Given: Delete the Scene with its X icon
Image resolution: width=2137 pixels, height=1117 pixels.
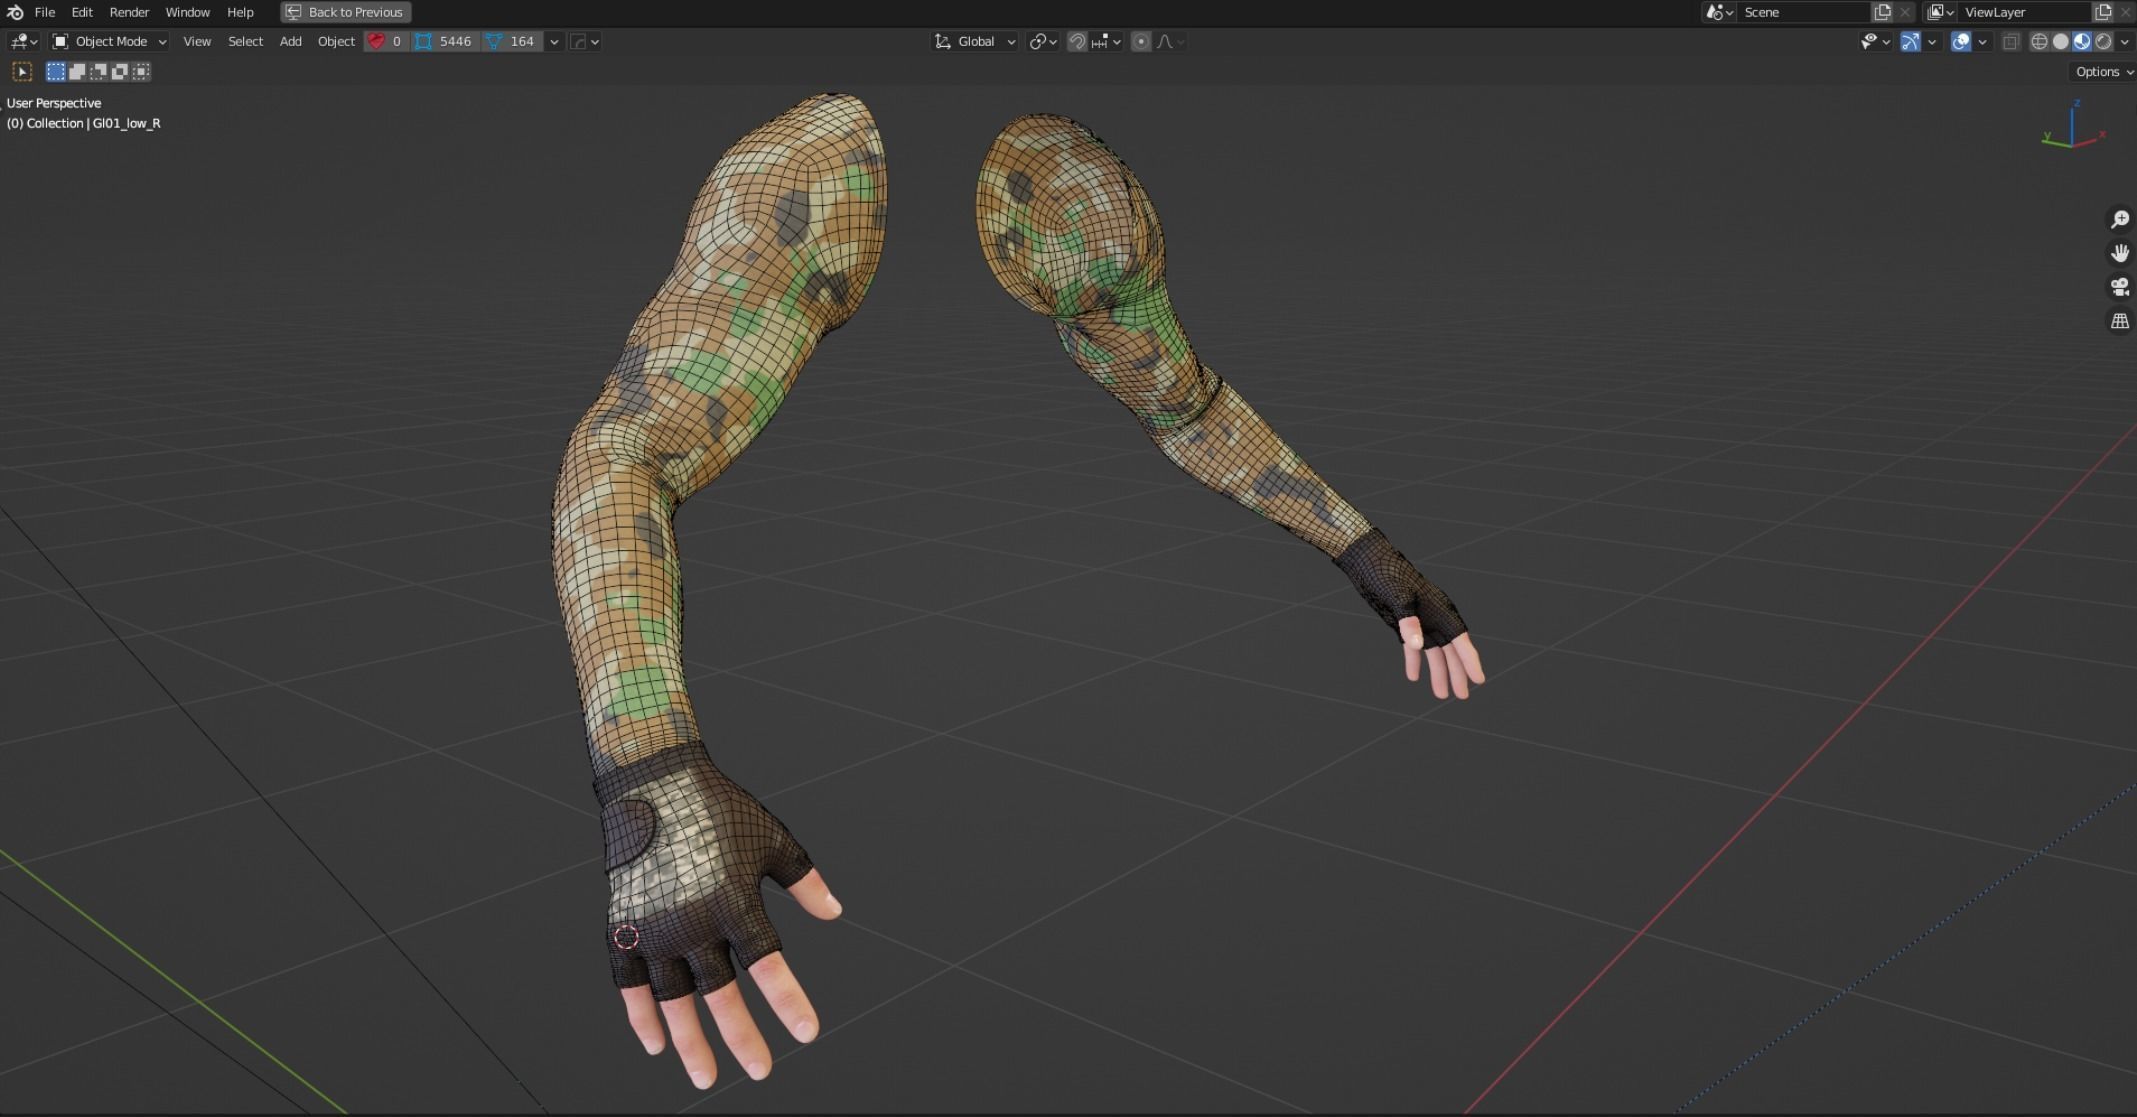Looking at the screenshot, I should 1905,12.
